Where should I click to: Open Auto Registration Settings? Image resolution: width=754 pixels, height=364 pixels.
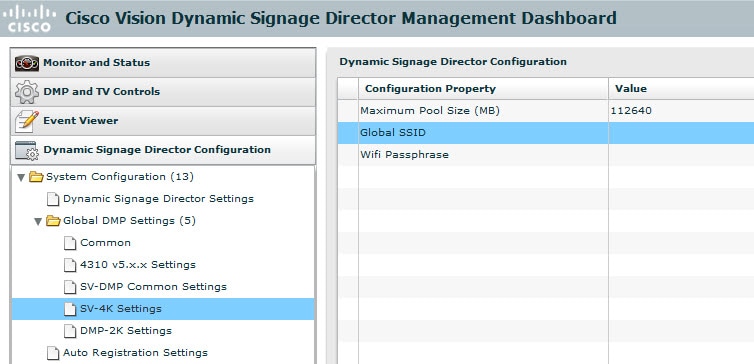(135, 353)
